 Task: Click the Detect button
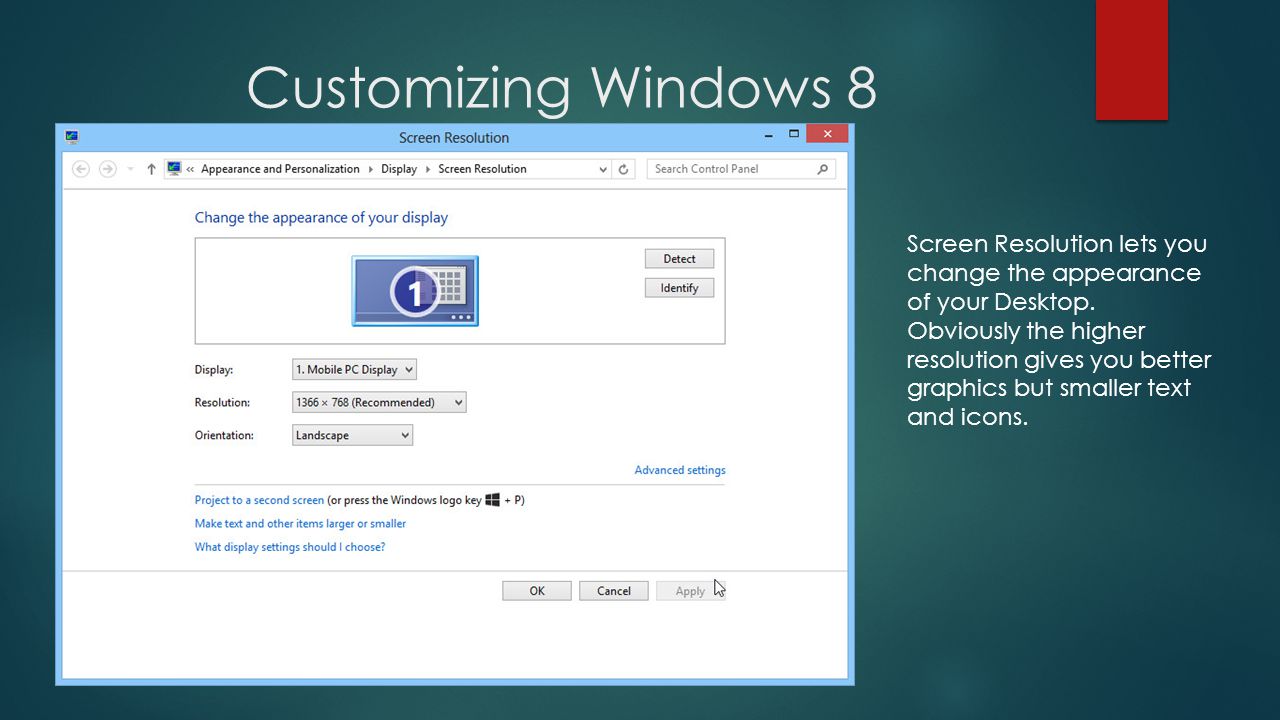pos(679,259)
